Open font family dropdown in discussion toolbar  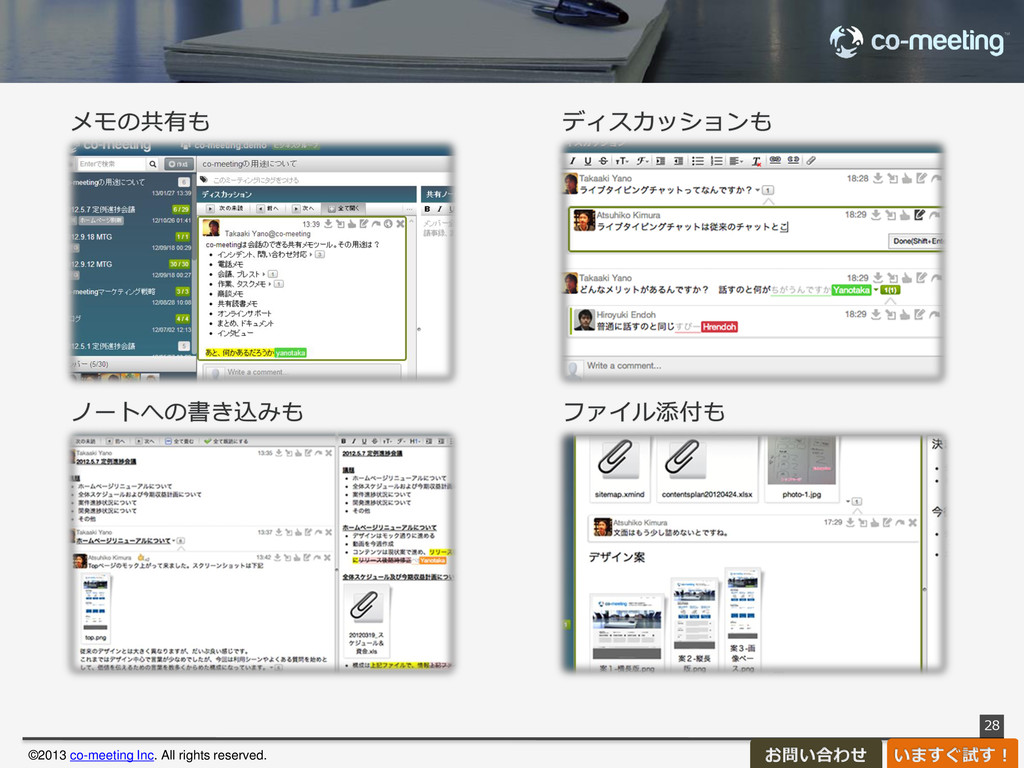pos(643,161)
